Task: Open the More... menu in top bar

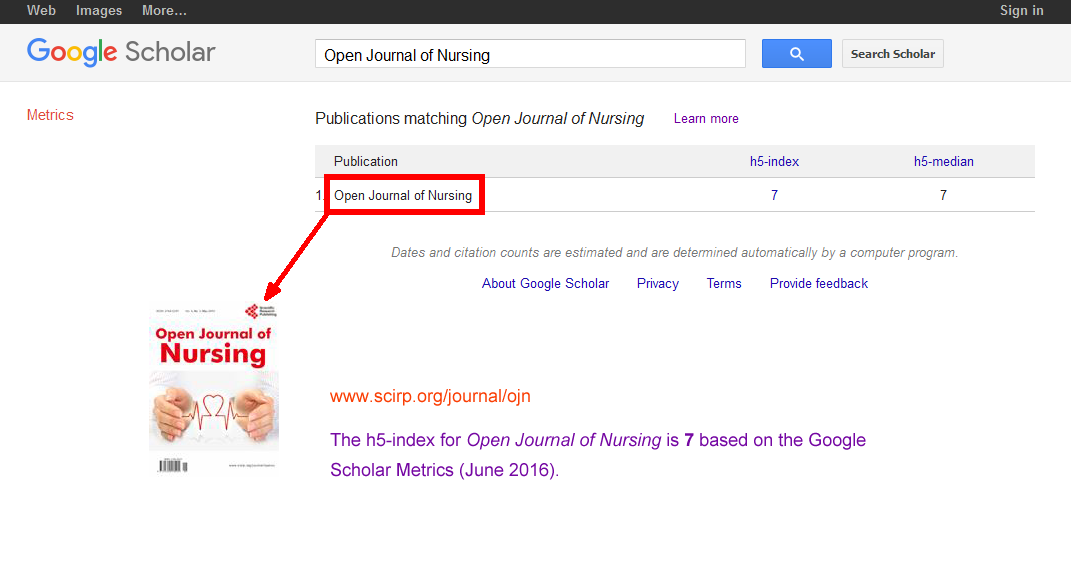Action: [x=164, y=11]
